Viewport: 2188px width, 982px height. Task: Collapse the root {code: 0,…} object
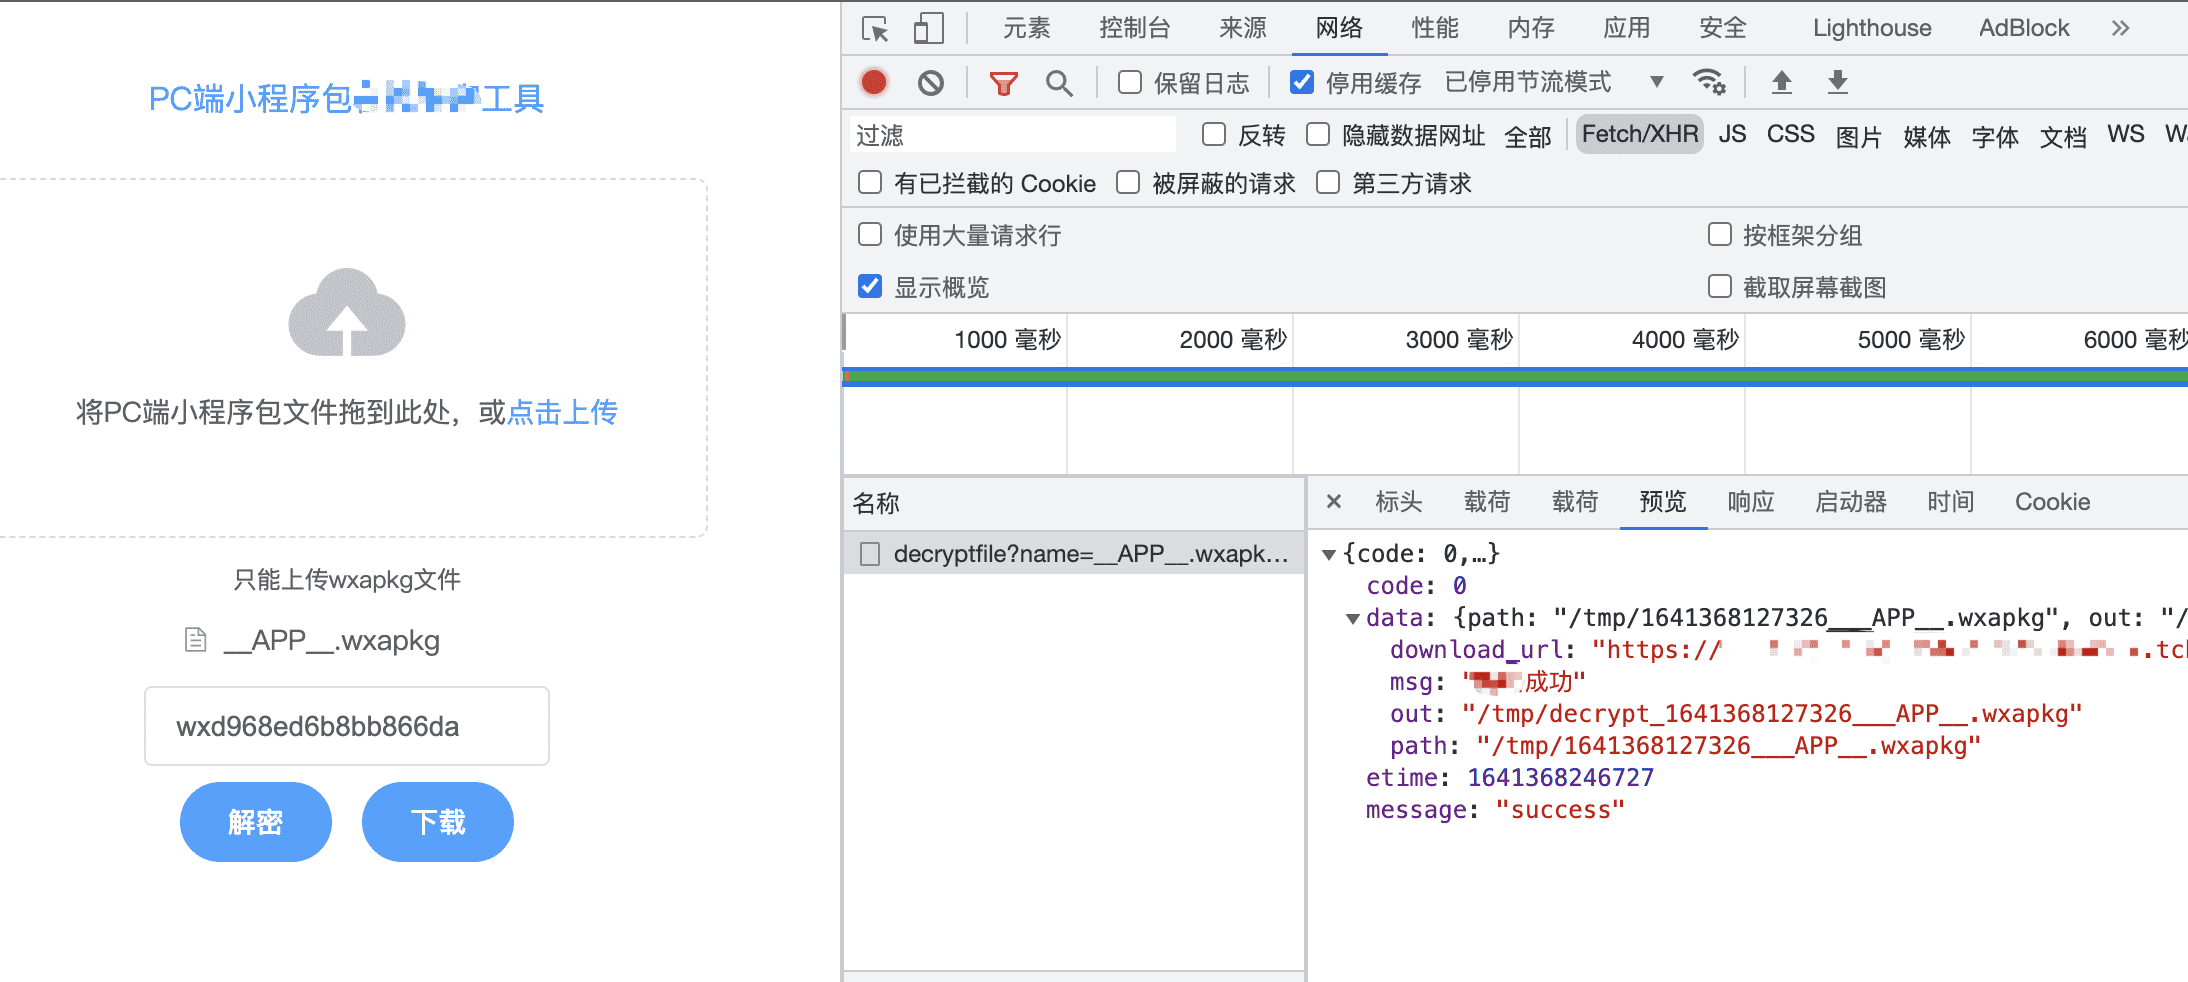tap(1329, 554)
